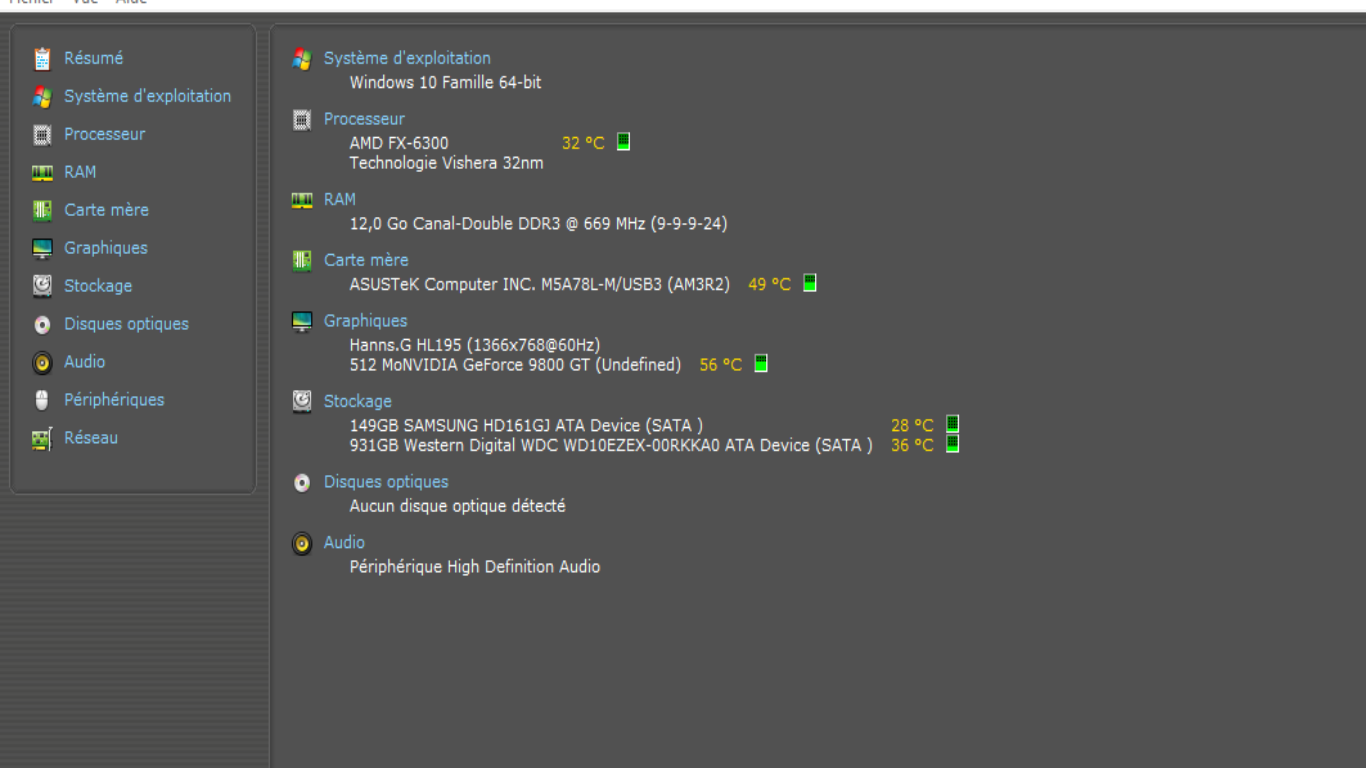Viewport: 1366px width, 768px height.
Task: Select Disques optiques in the sidebar
Action: click(126, 324)
